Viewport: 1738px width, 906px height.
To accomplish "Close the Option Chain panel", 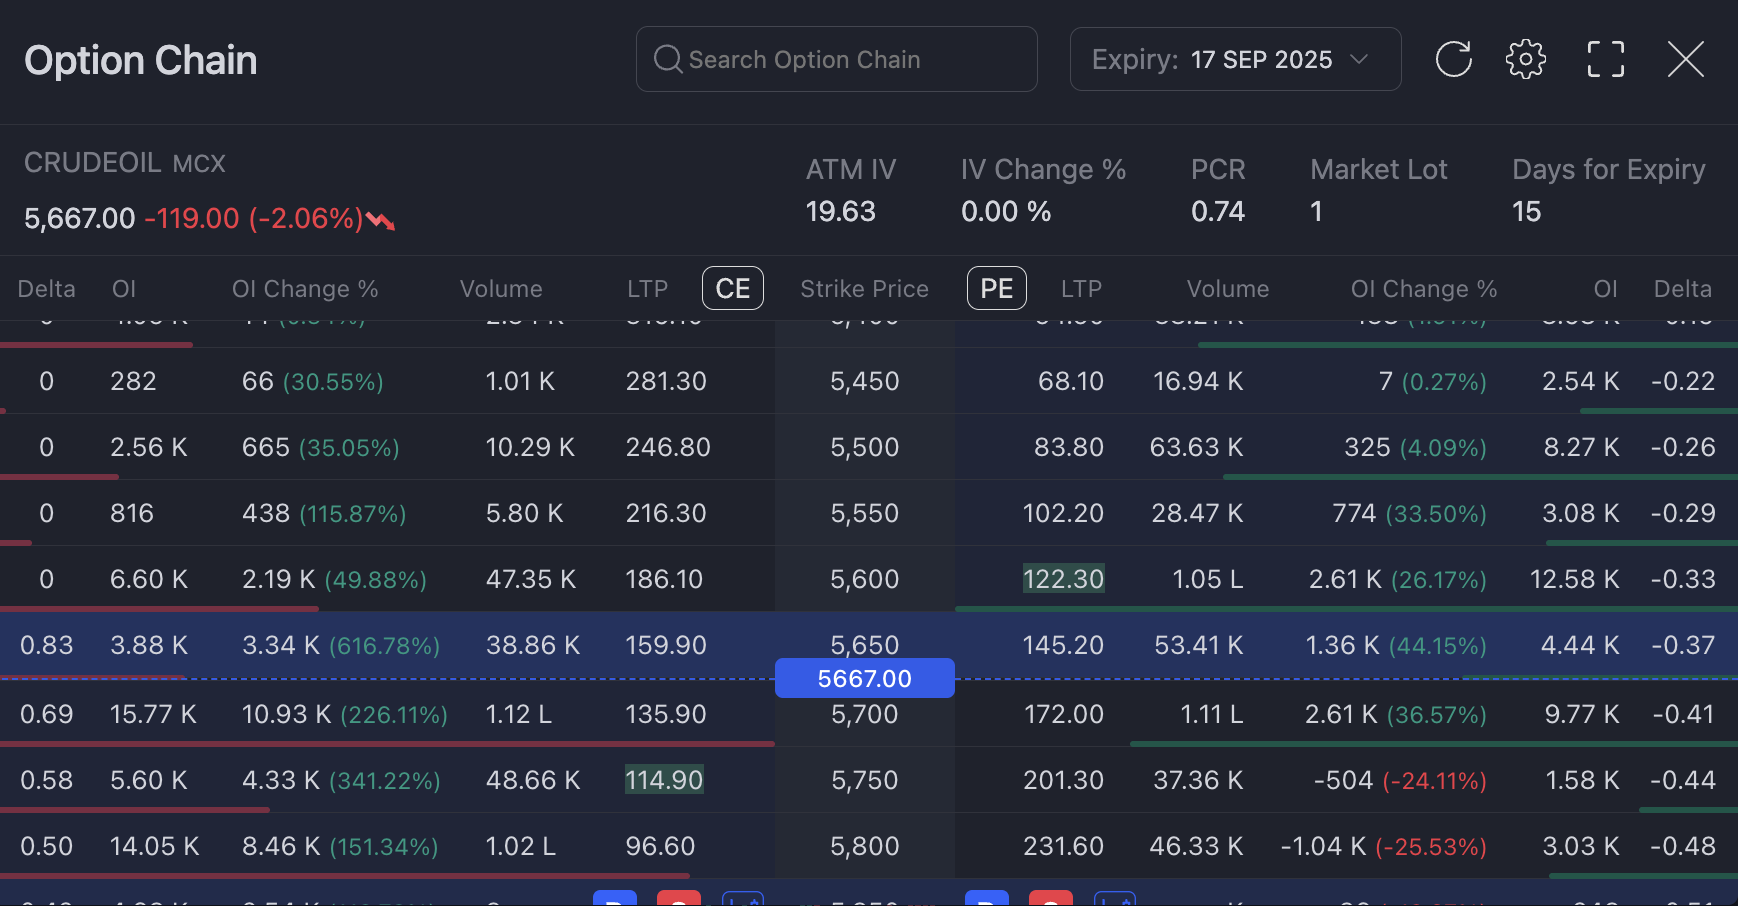I will coord(1685,59).
